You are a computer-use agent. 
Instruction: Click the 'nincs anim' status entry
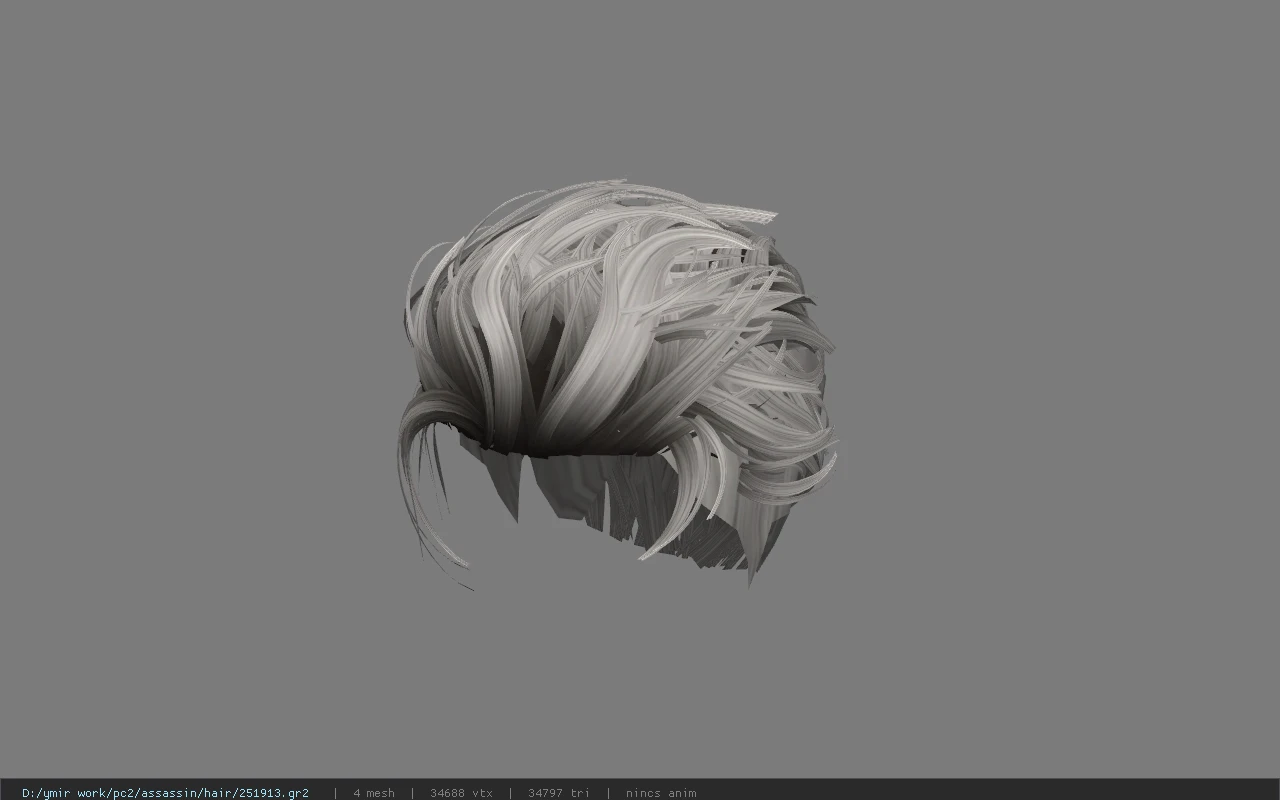pyautogui.click(x=661, y=793)
